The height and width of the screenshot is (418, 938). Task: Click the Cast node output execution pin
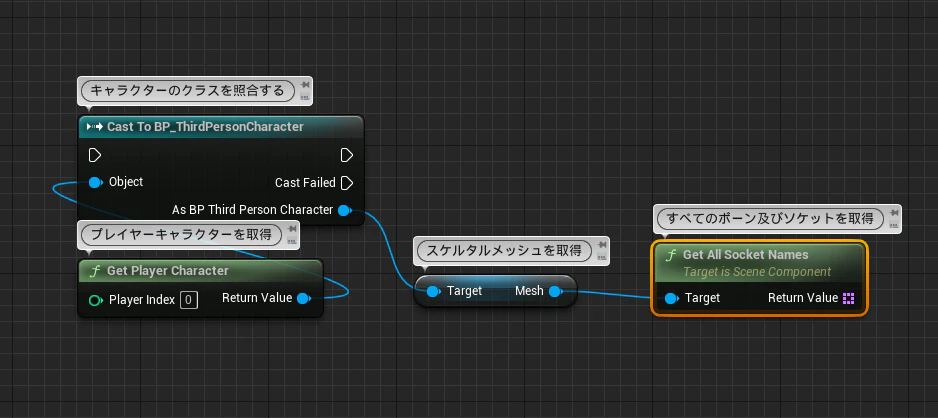[x=346, y=155]
